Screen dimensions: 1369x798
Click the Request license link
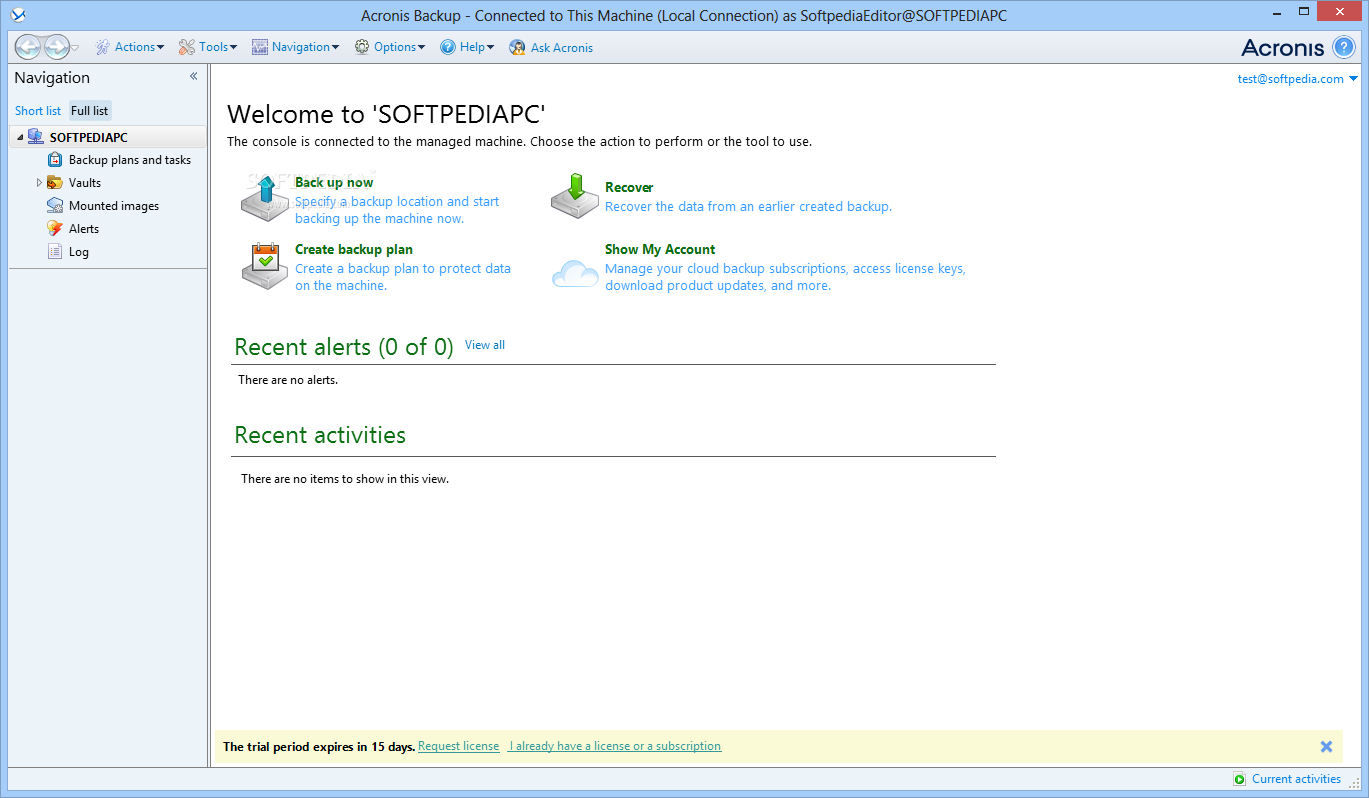(459, 746)
